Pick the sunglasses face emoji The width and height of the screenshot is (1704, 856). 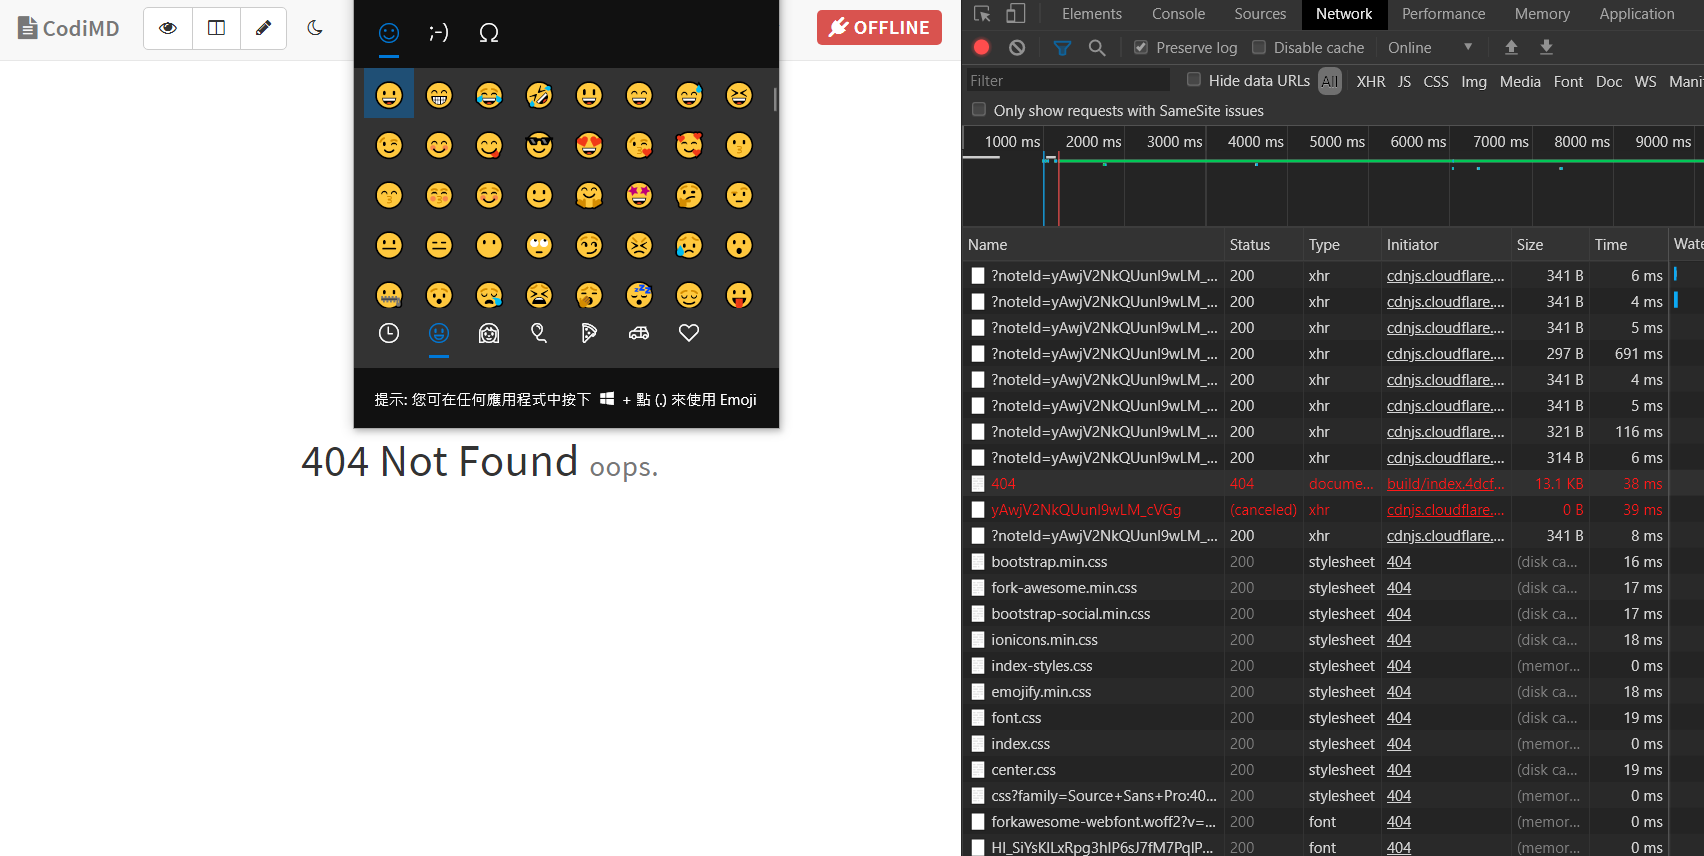point(539,145)
